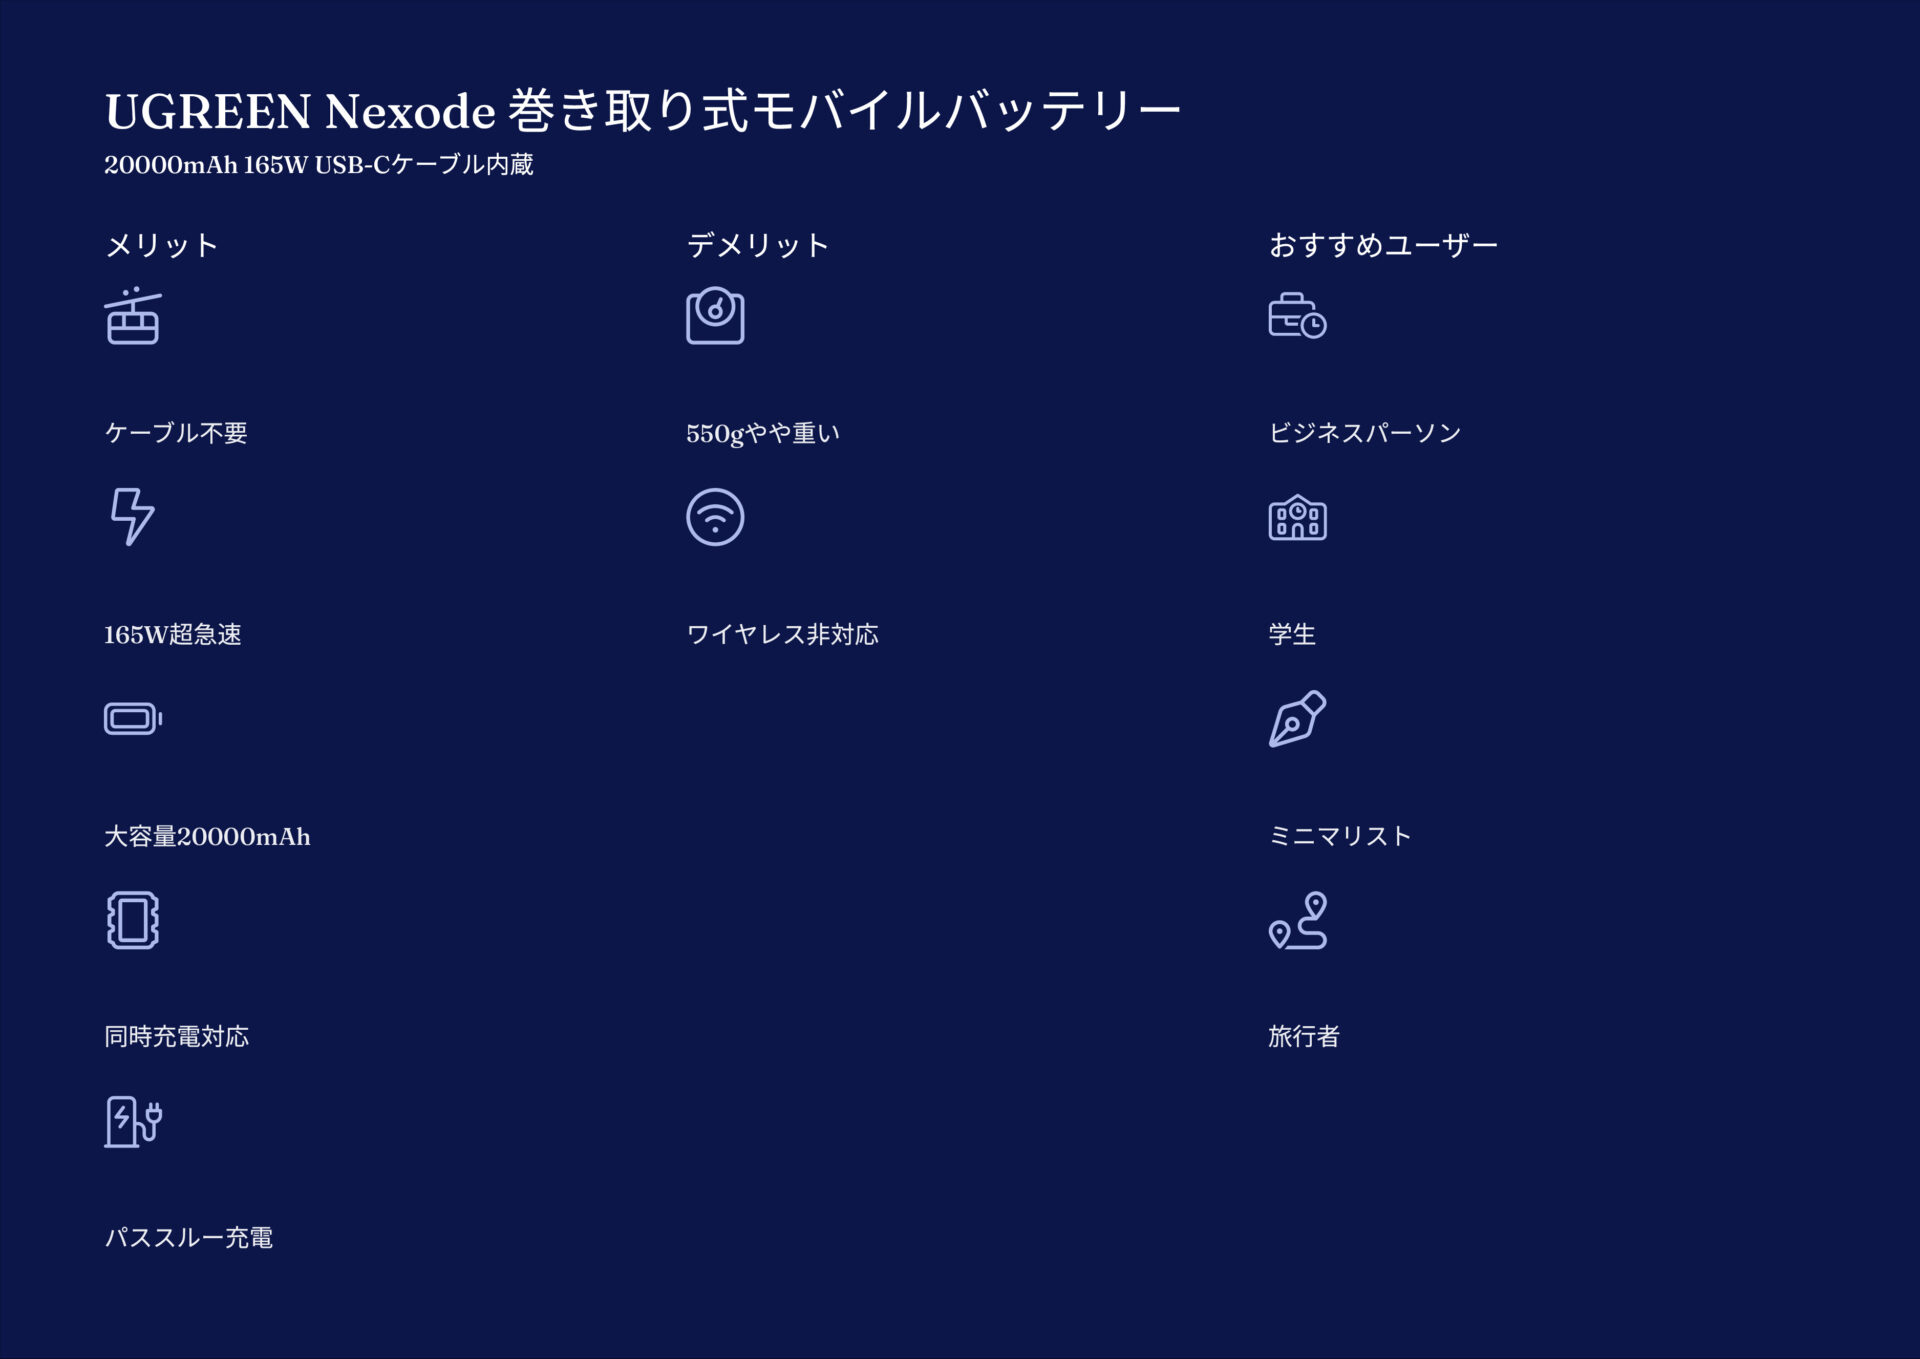Screen dimensions: 1920x1359
Task: Select the pen nib icon above 学生 label
Action: (x=1298, y=719)
